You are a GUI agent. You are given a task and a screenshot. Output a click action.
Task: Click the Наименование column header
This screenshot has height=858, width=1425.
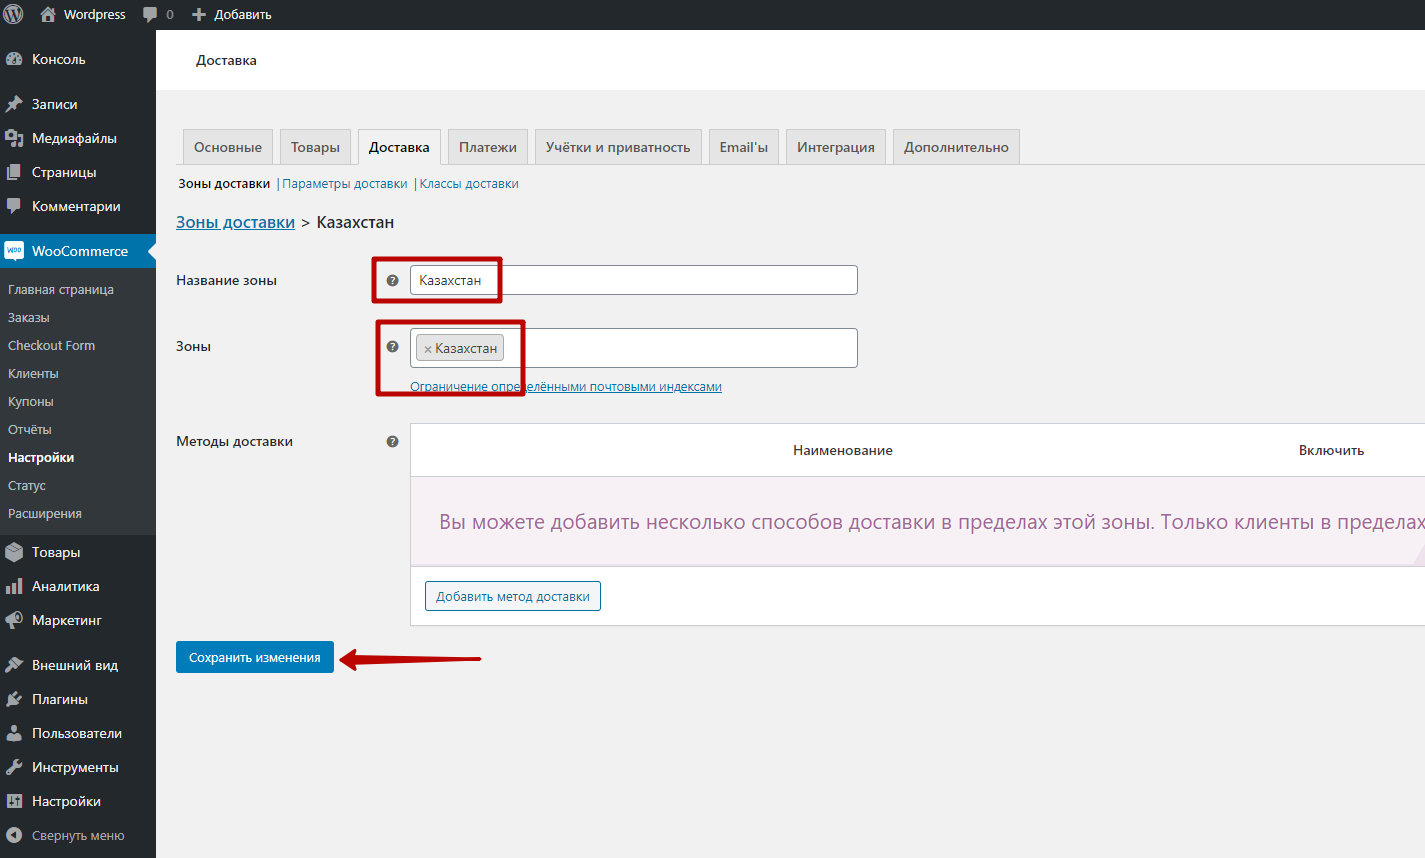tap(843, 450)
